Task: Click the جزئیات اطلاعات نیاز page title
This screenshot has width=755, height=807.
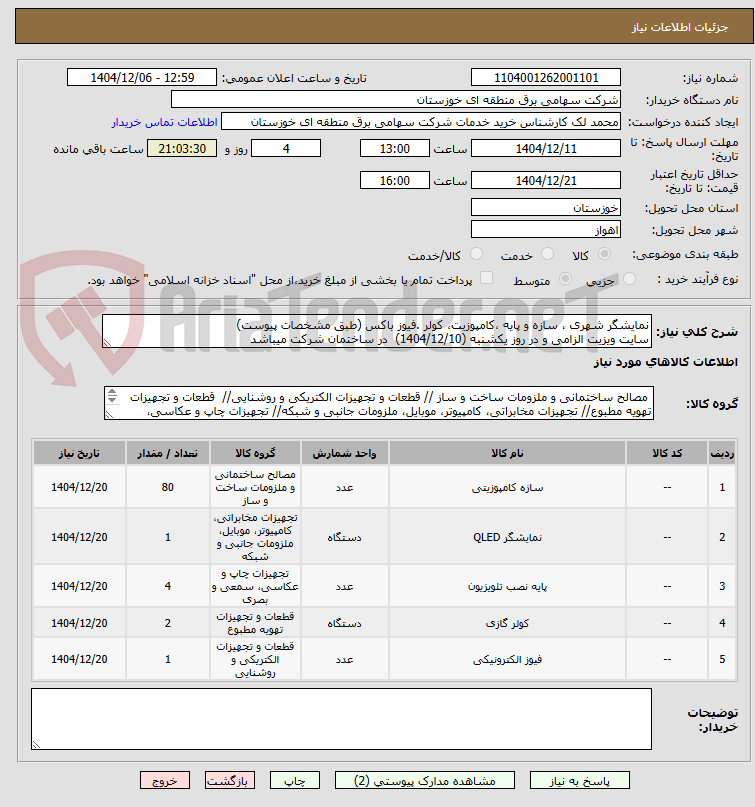Action: (x=680, y=27)
